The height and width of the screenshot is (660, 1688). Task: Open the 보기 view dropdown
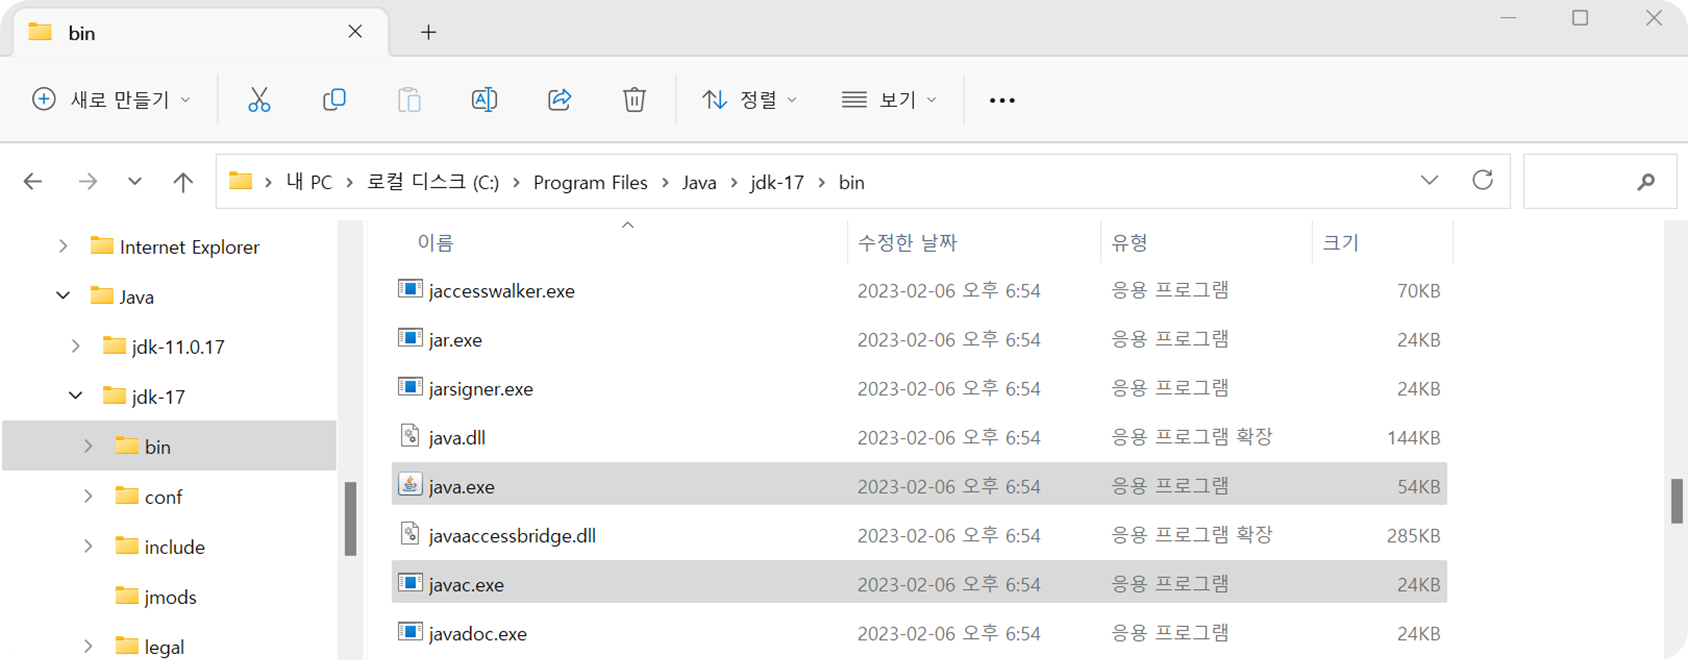point(889,100)
